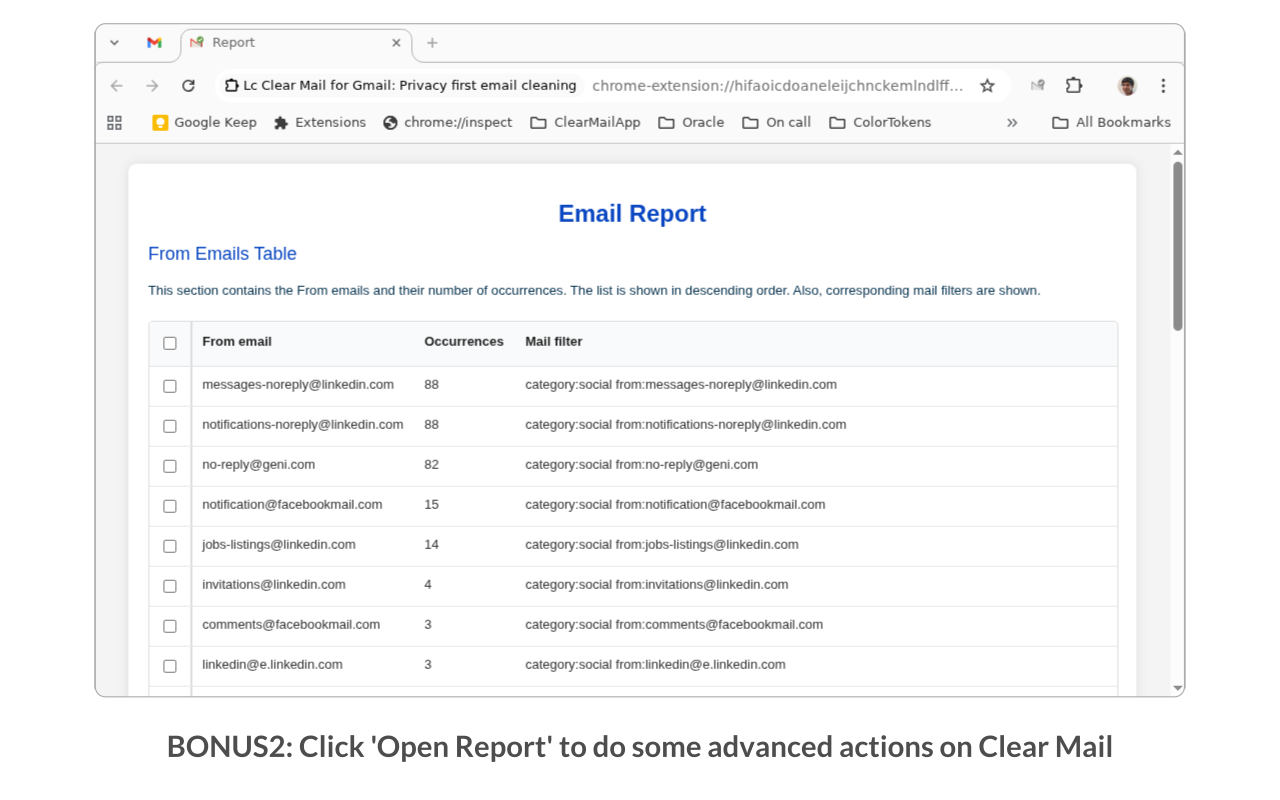The height and width of the screenshot is (800, 1280).
Task: Open the tab search chevron
Action: tap(113, 43)
